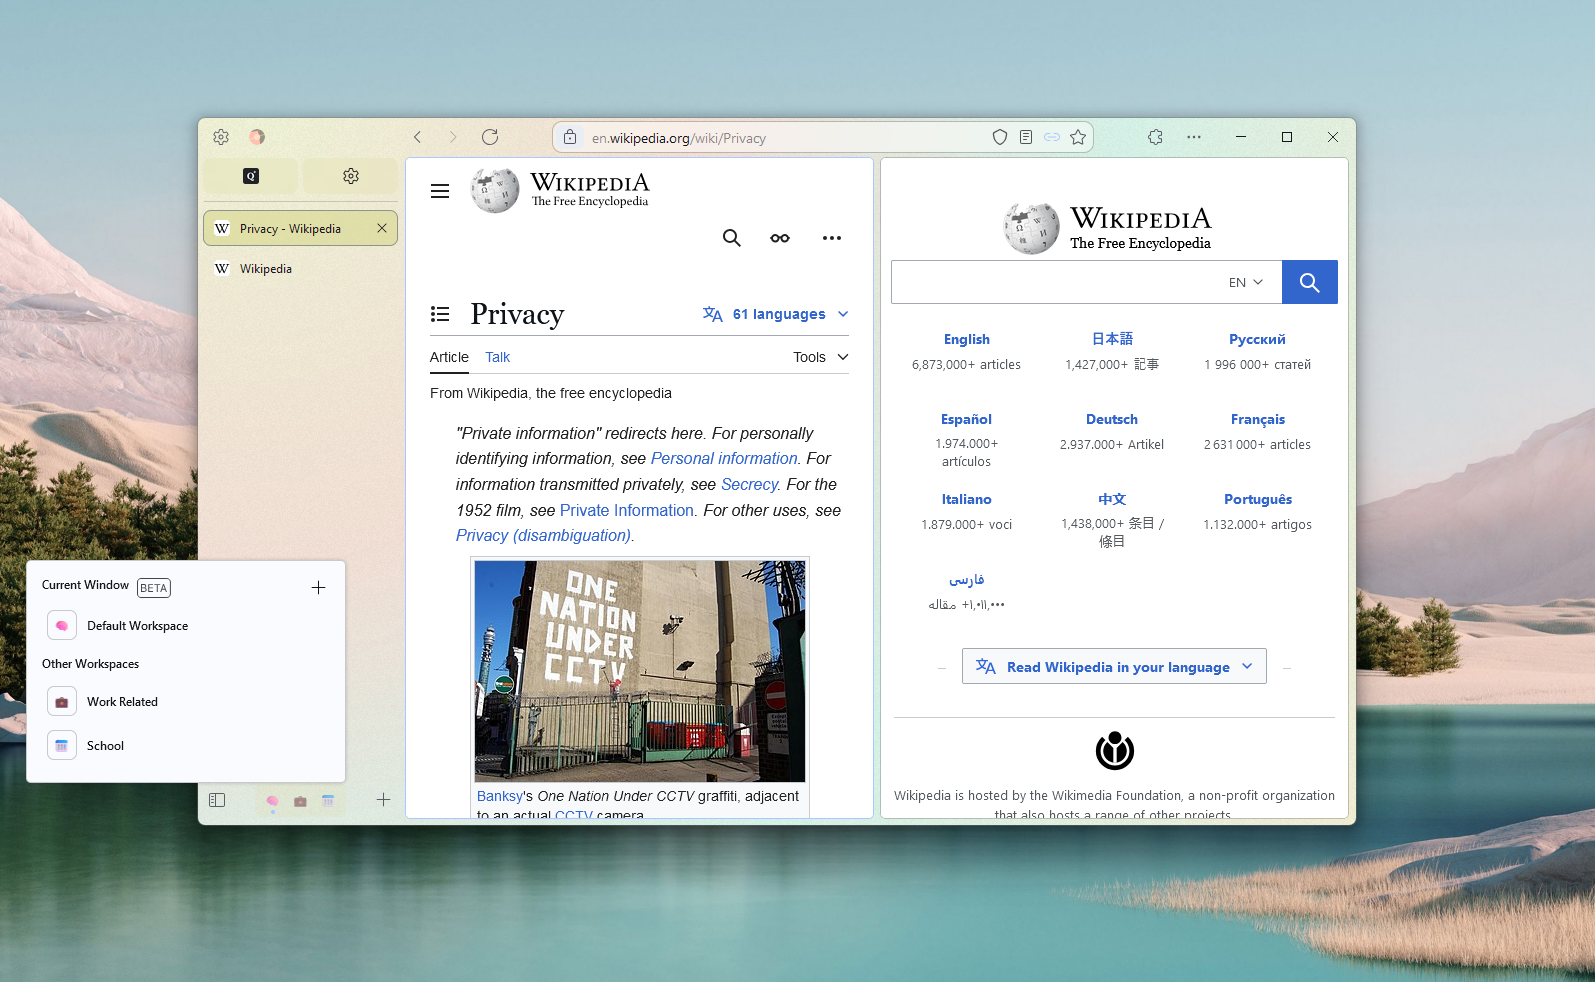Bookmark this page with the star icon
The width and height of the screenshot is (1595, 982).
[1078, 137]
